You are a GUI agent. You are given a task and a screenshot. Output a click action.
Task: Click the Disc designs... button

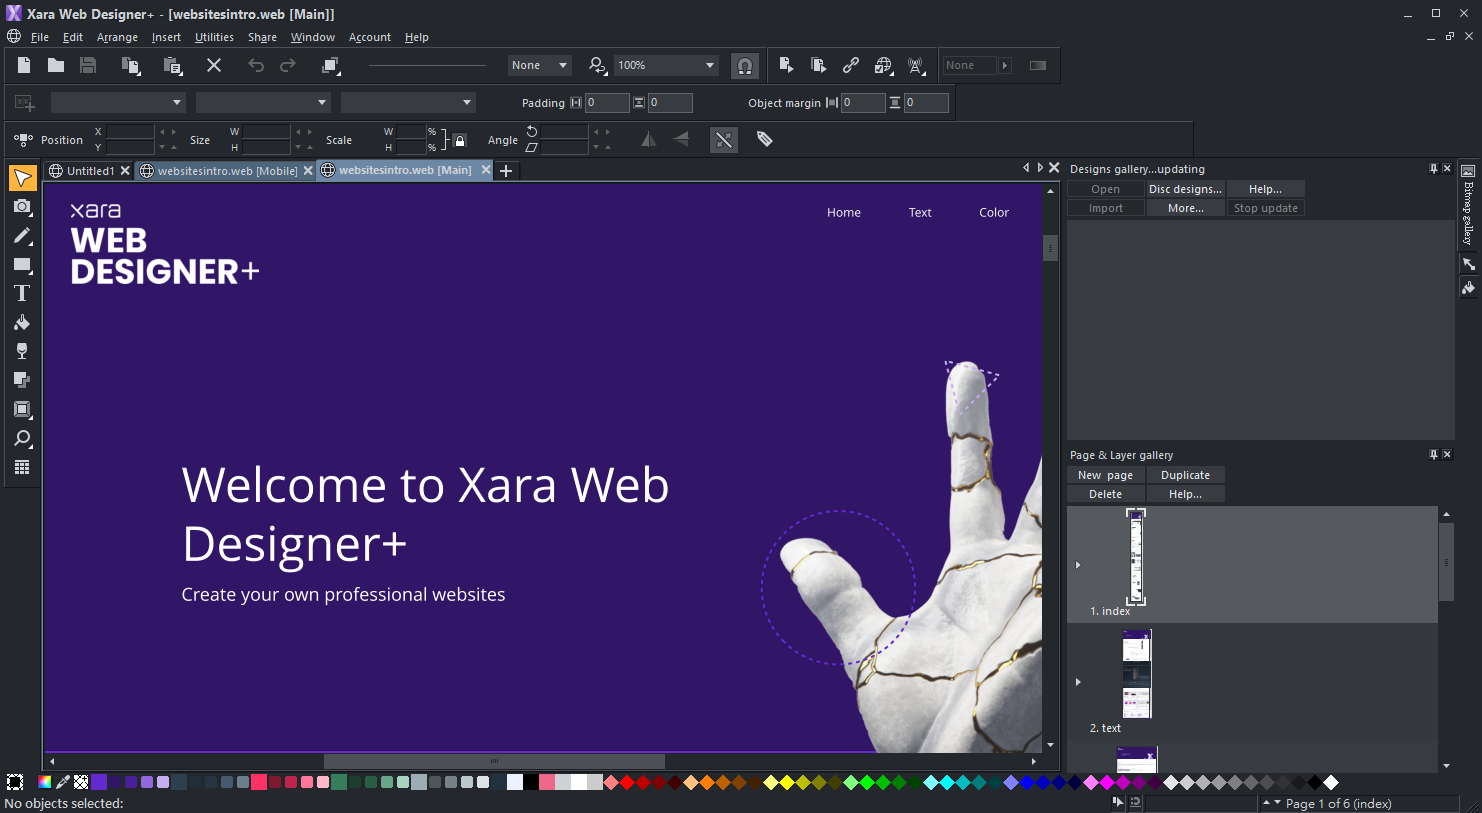[1185, 189]
